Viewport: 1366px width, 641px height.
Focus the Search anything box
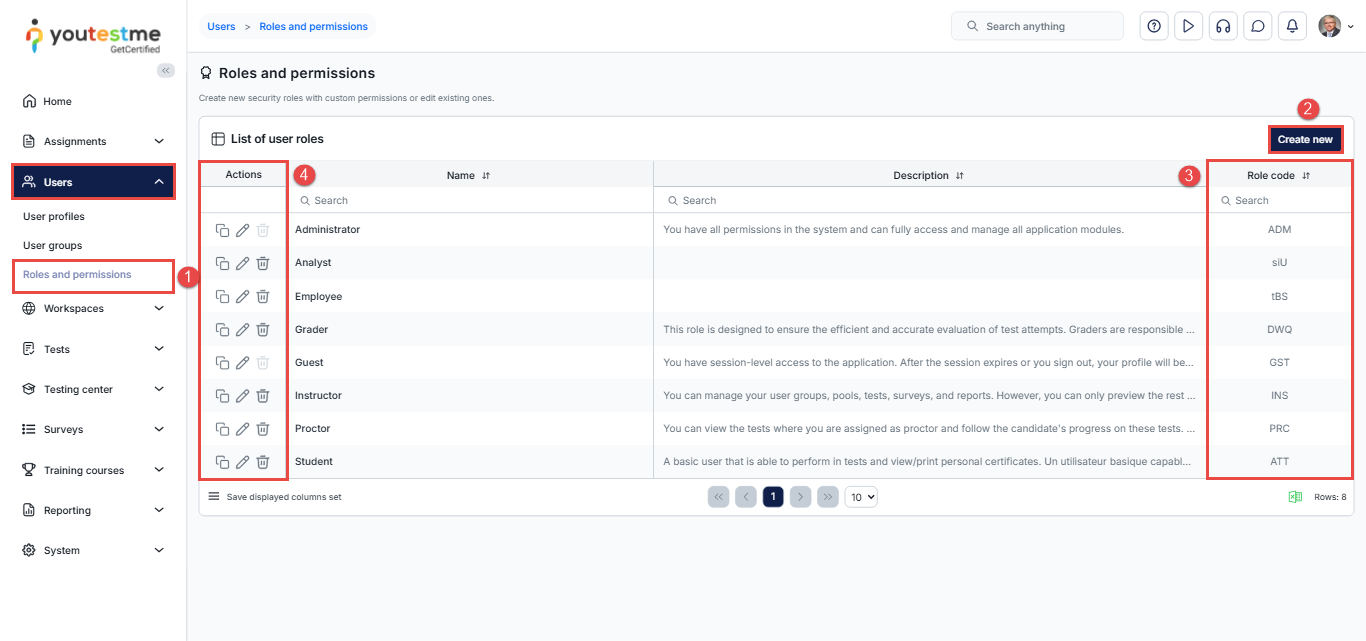point(1038,26)
